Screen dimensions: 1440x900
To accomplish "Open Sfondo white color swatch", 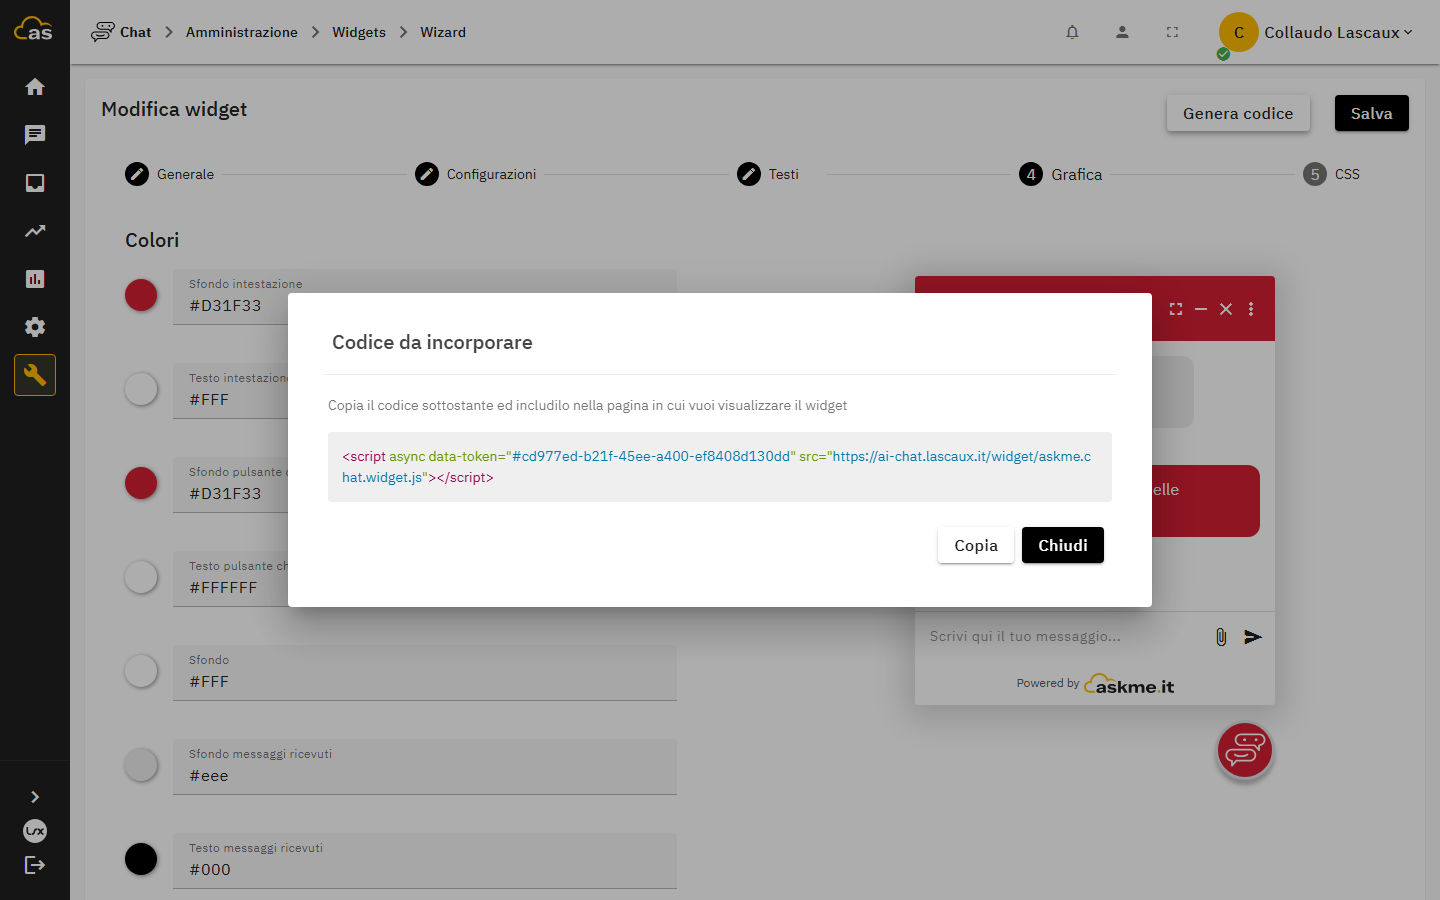I will coord(141,671).
